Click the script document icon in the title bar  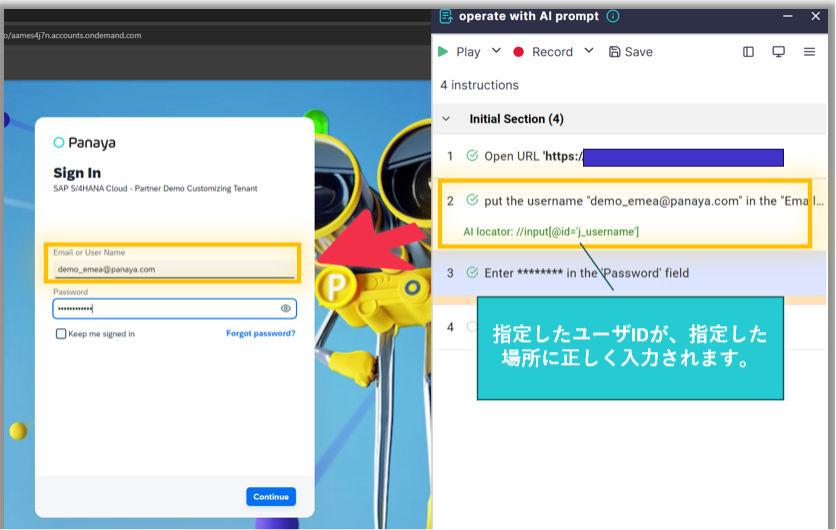(446, 17)
